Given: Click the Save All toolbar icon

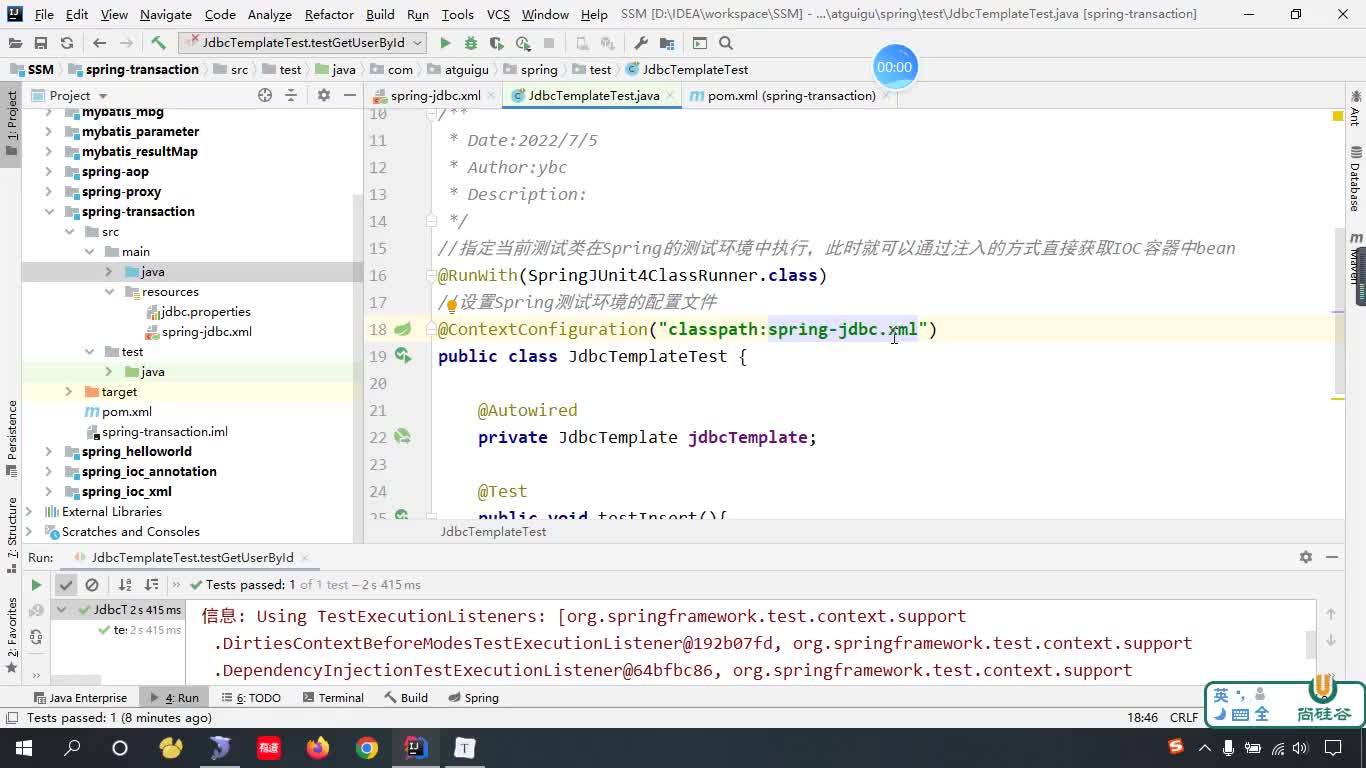Looking at the screenshot, I should click(41, 43).
